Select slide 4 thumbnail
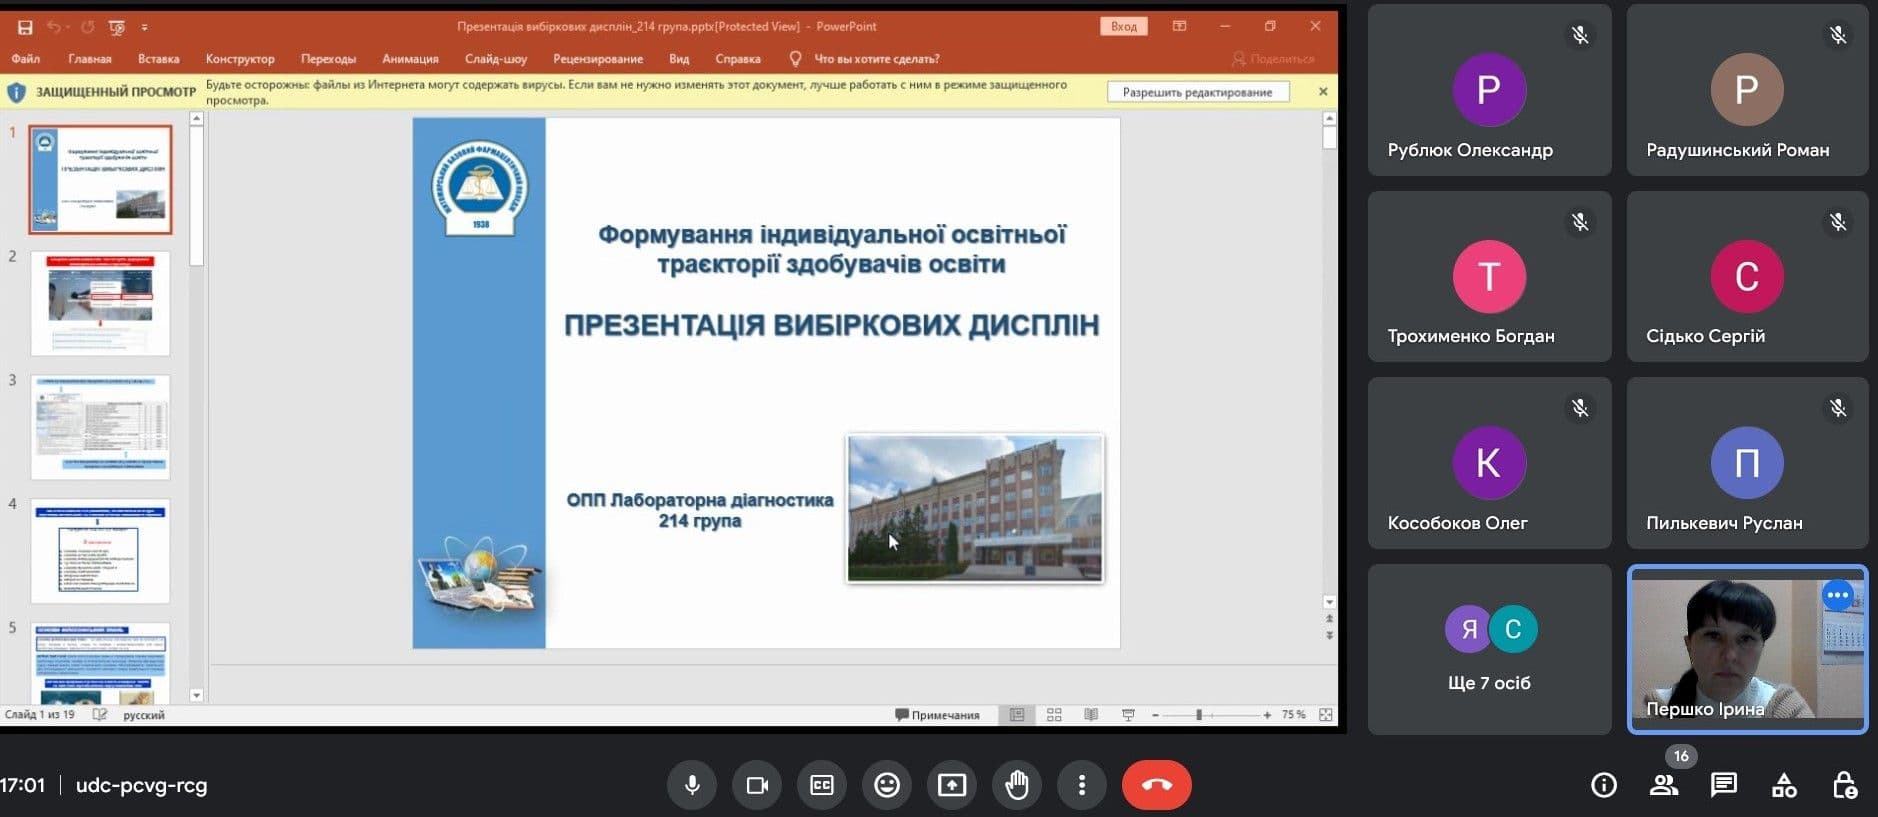Viewport: 1878px width, 817px height. pos(100,551)
